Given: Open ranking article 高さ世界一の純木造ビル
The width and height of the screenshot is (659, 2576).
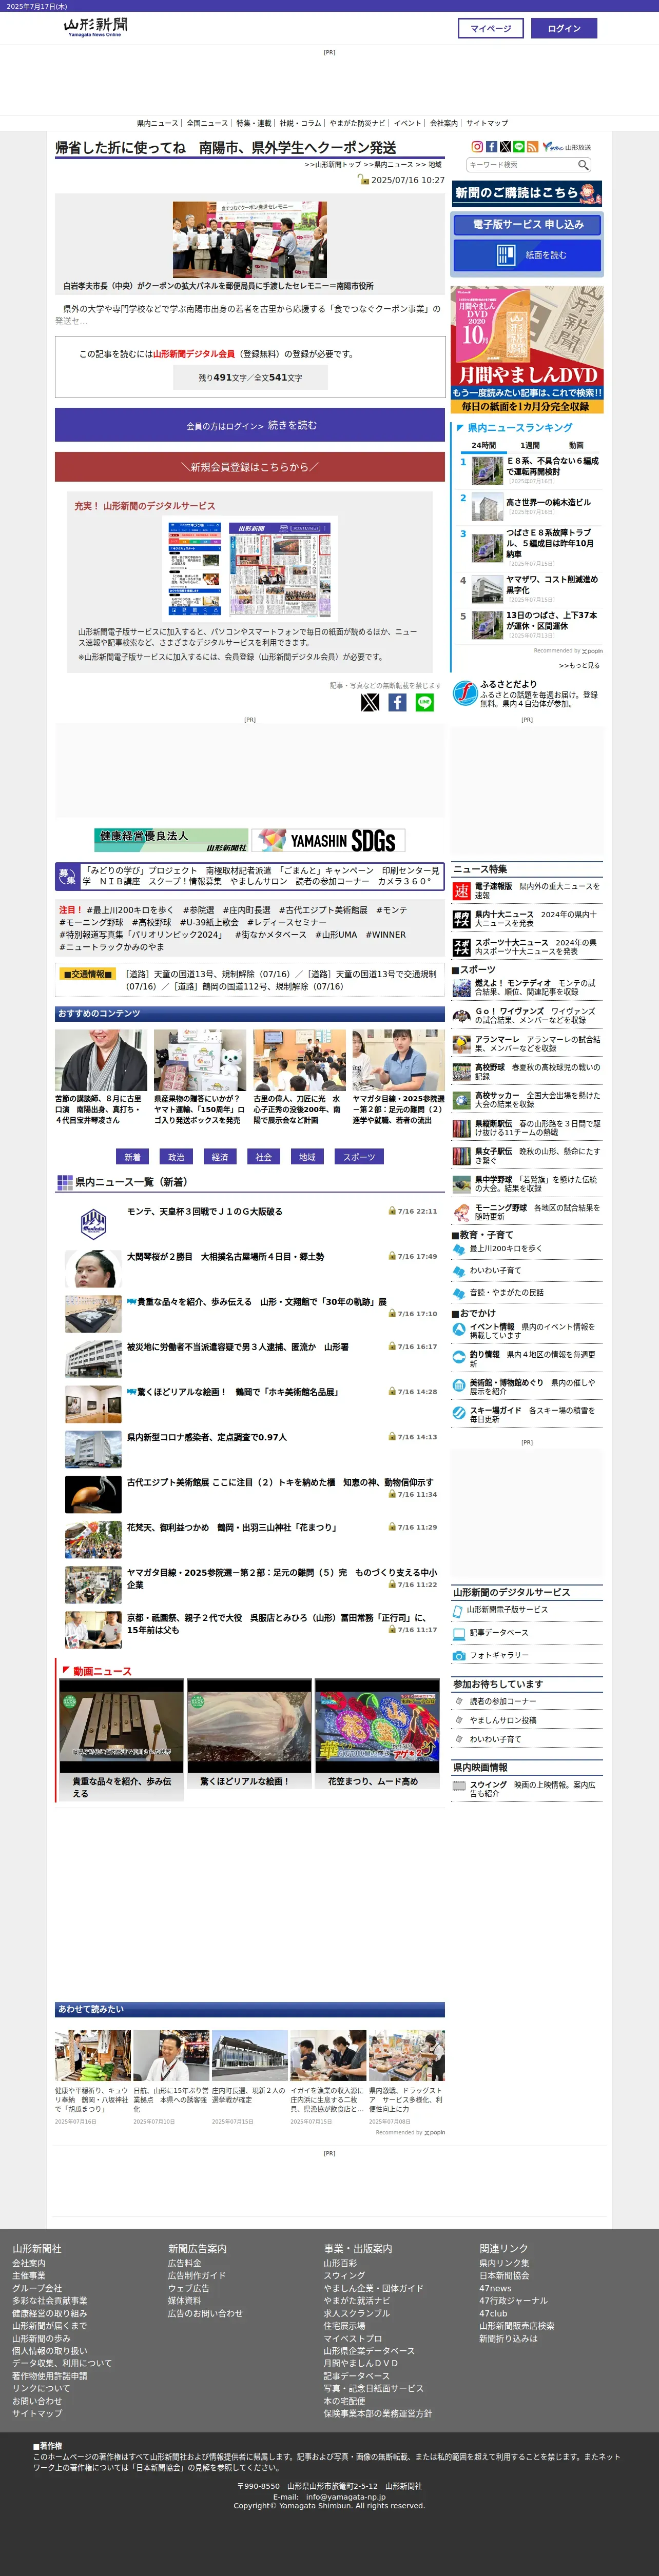Looking at the screenshot, I should coord(548,502).
